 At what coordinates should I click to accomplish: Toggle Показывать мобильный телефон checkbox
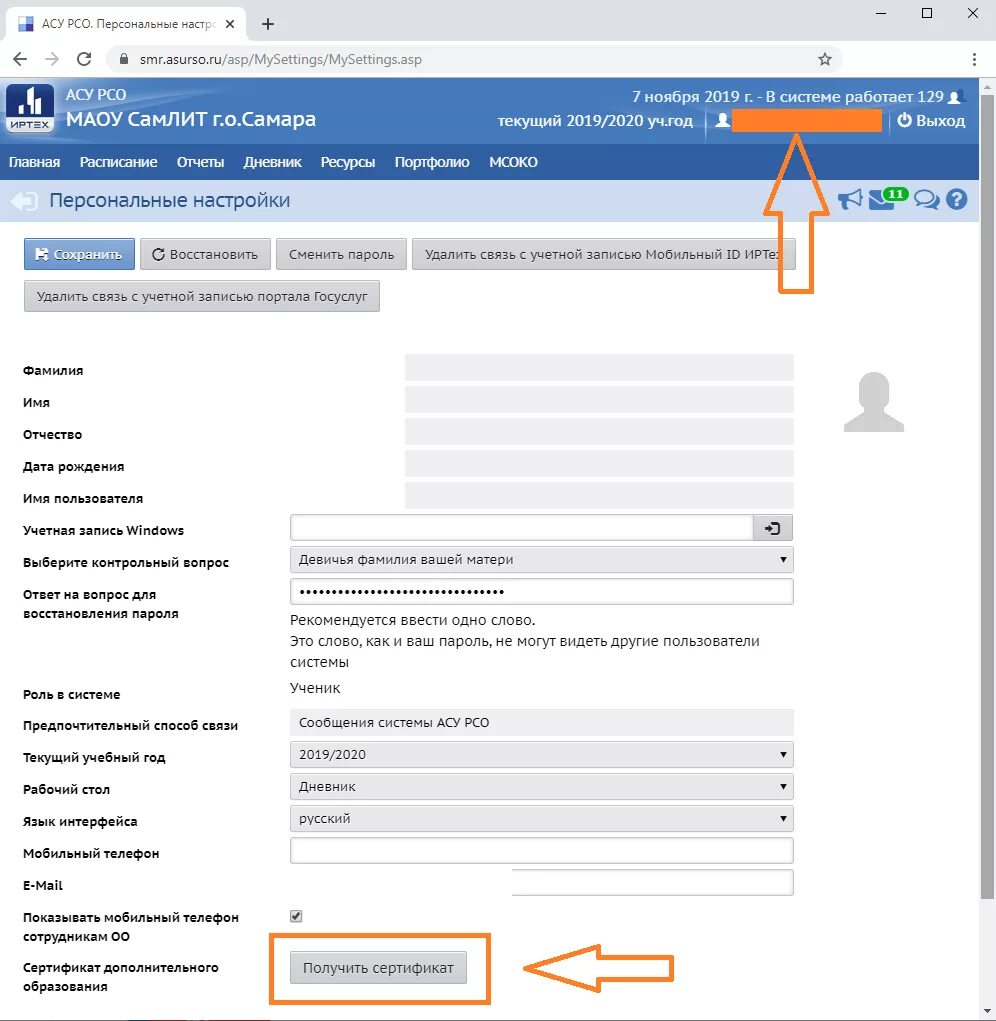point(296,916)
